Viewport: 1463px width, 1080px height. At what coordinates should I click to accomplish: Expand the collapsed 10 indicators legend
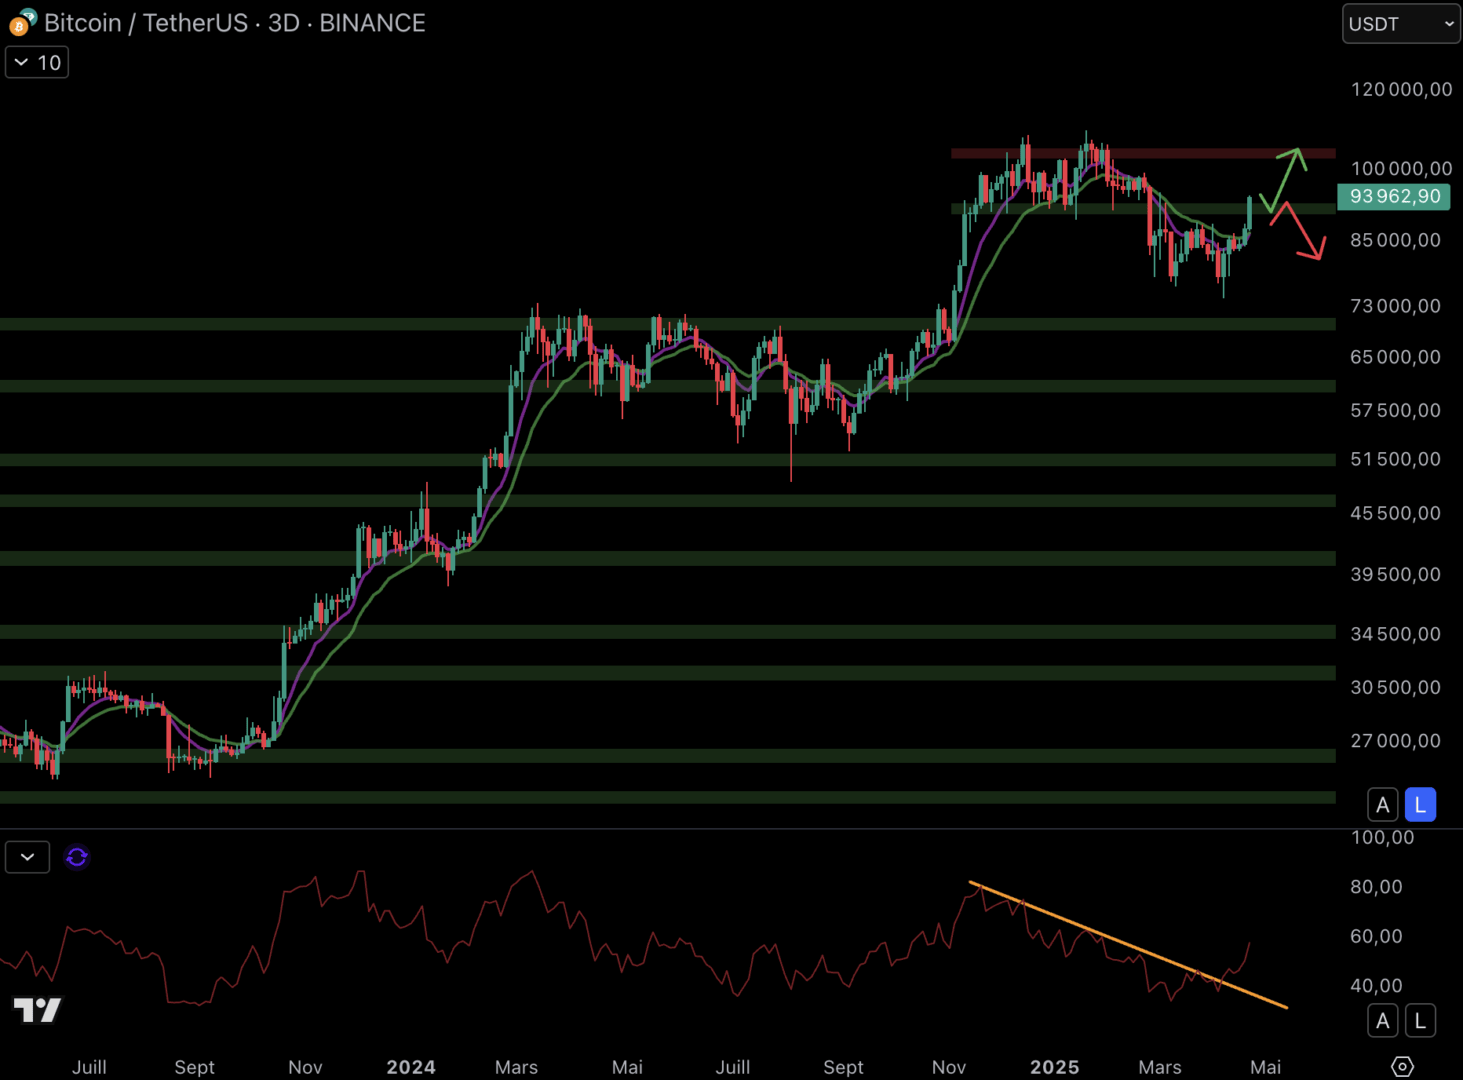pos(37,62)
